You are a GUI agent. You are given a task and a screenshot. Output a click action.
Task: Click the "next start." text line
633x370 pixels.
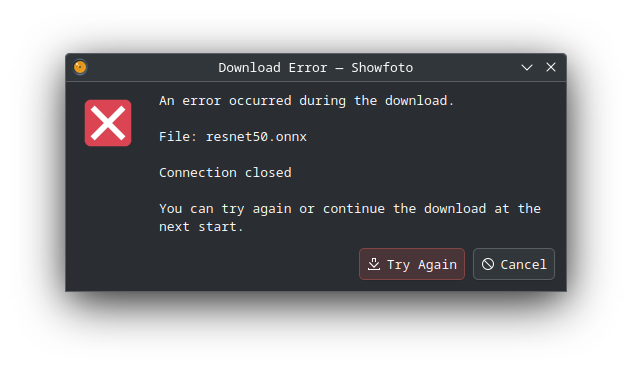[x=201, y=227]
